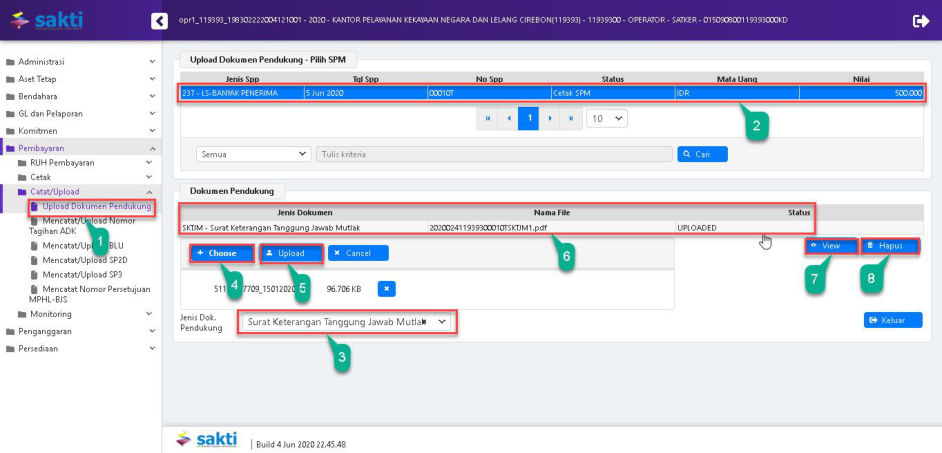Open the rows-per-page dropdown showing 10

(x=606, y=118)
